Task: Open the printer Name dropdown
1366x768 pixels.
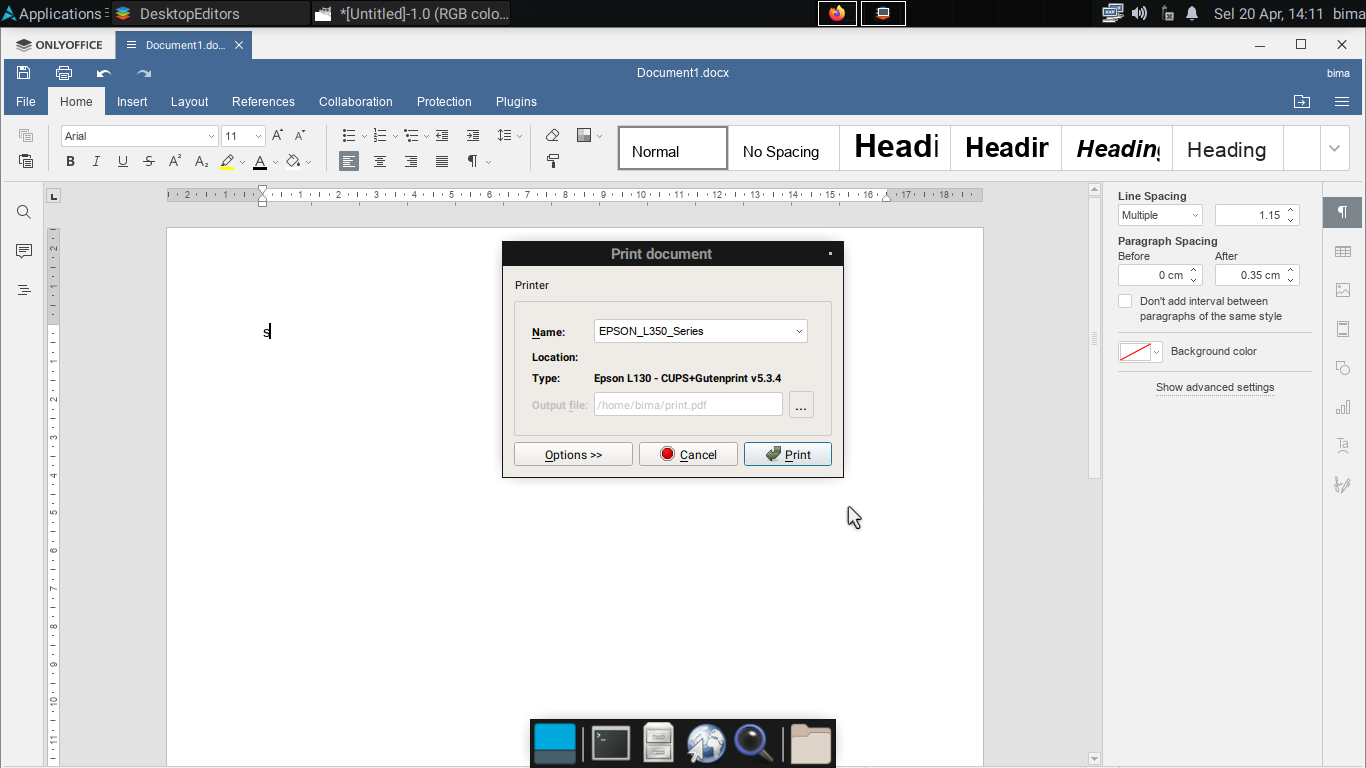Action: (700, 331)
